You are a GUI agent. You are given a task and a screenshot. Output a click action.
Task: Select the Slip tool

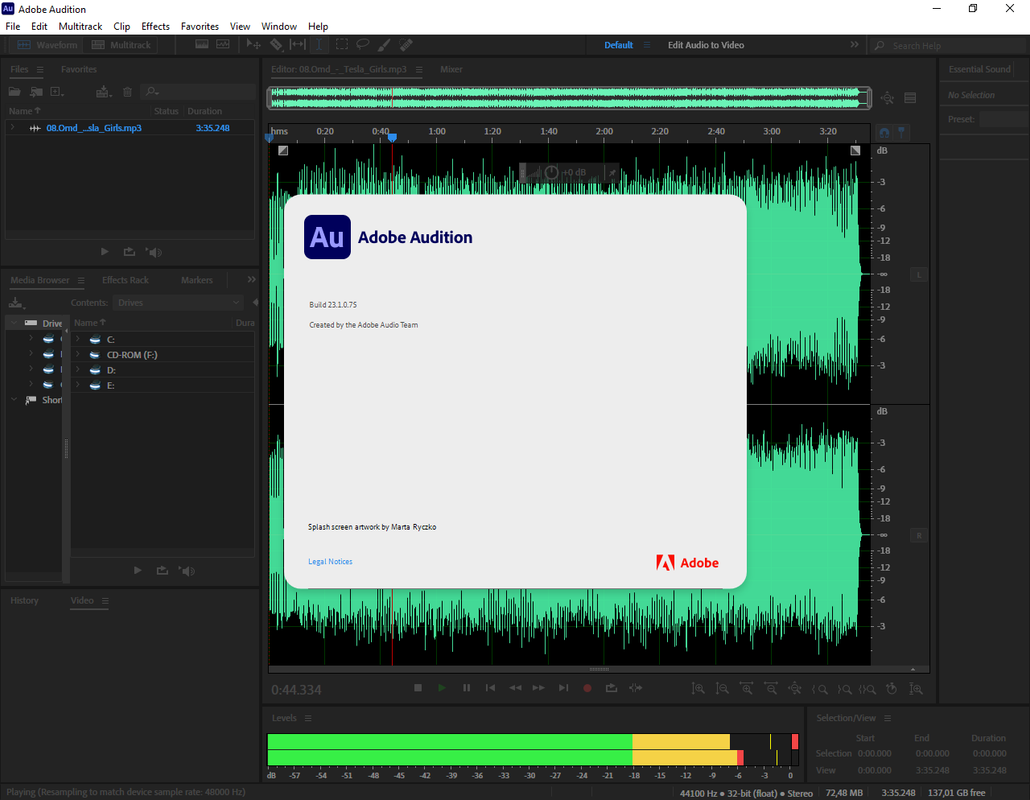tap(298, 45)
